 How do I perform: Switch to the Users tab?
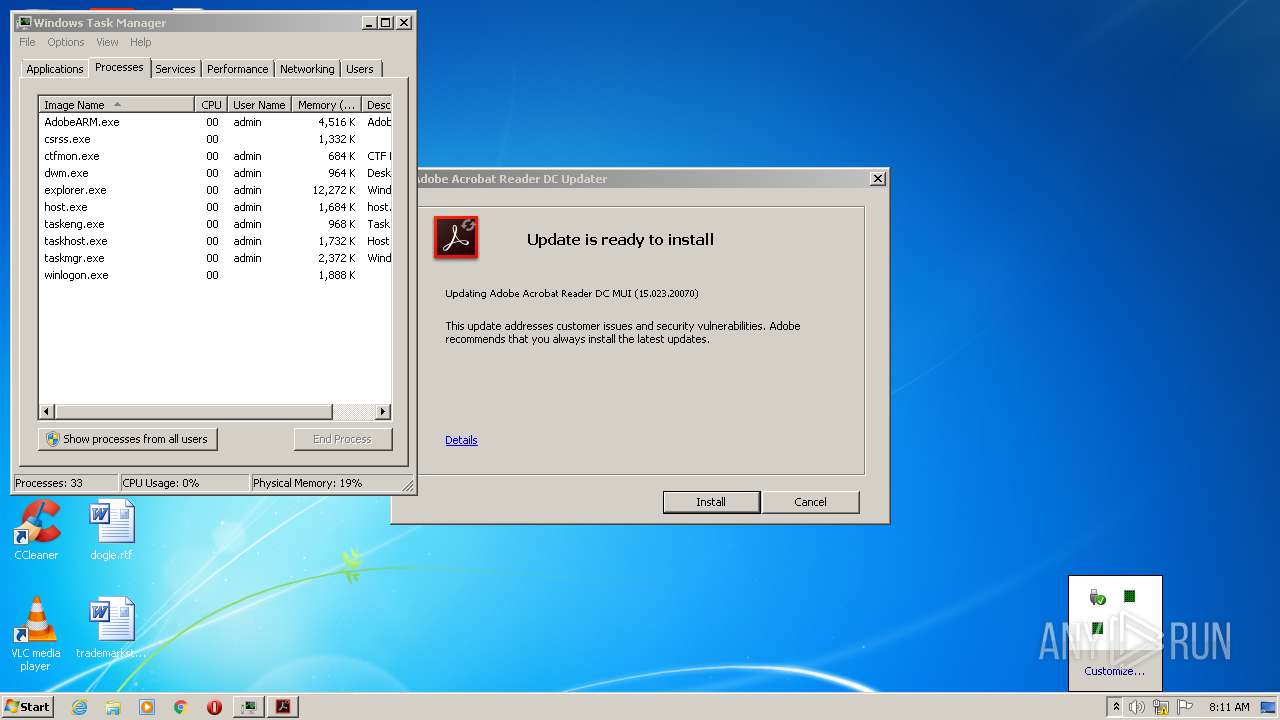(x=360, y=69)
